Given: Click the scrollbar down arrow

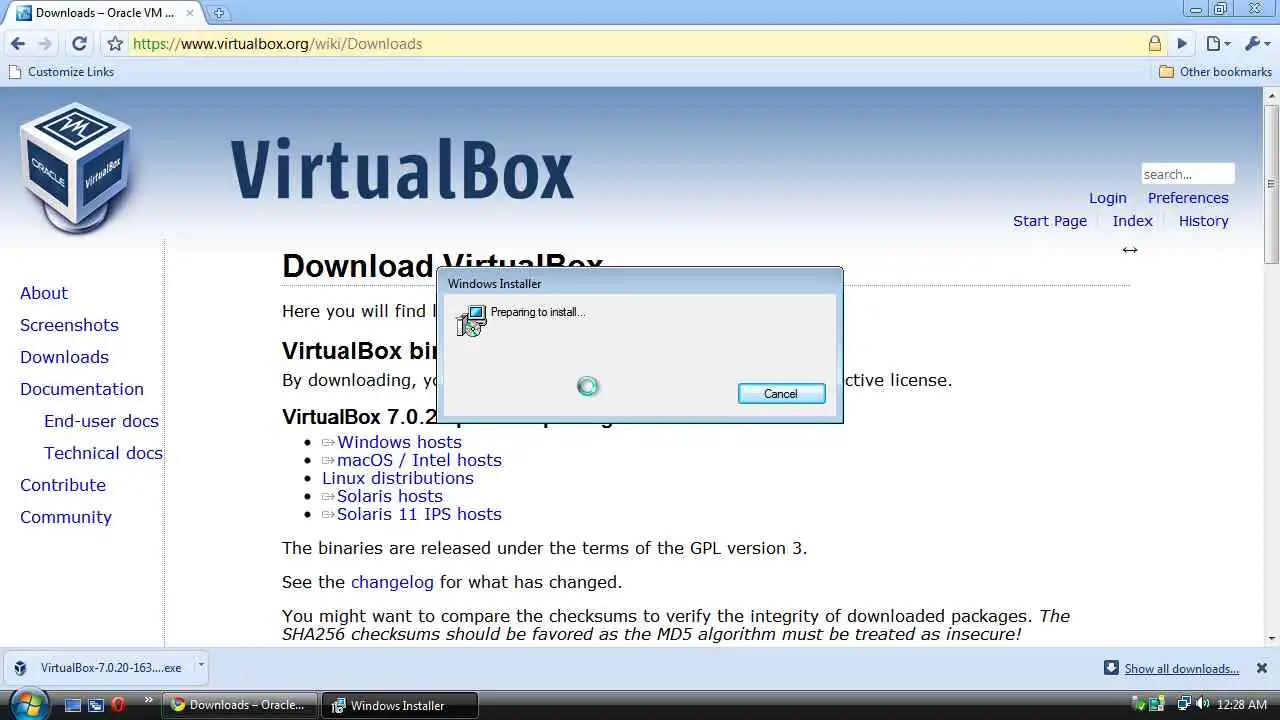Looking at the screenshot, I should pos(1271,638).
